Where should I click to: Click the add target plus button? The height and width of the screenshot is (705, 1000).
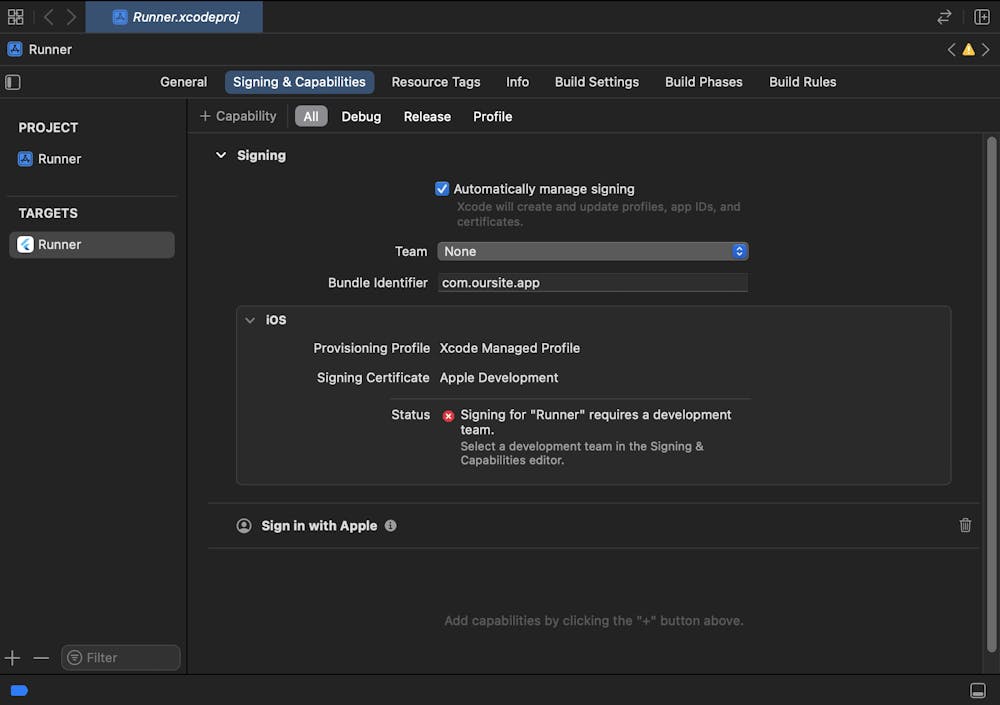coord(12,658)
